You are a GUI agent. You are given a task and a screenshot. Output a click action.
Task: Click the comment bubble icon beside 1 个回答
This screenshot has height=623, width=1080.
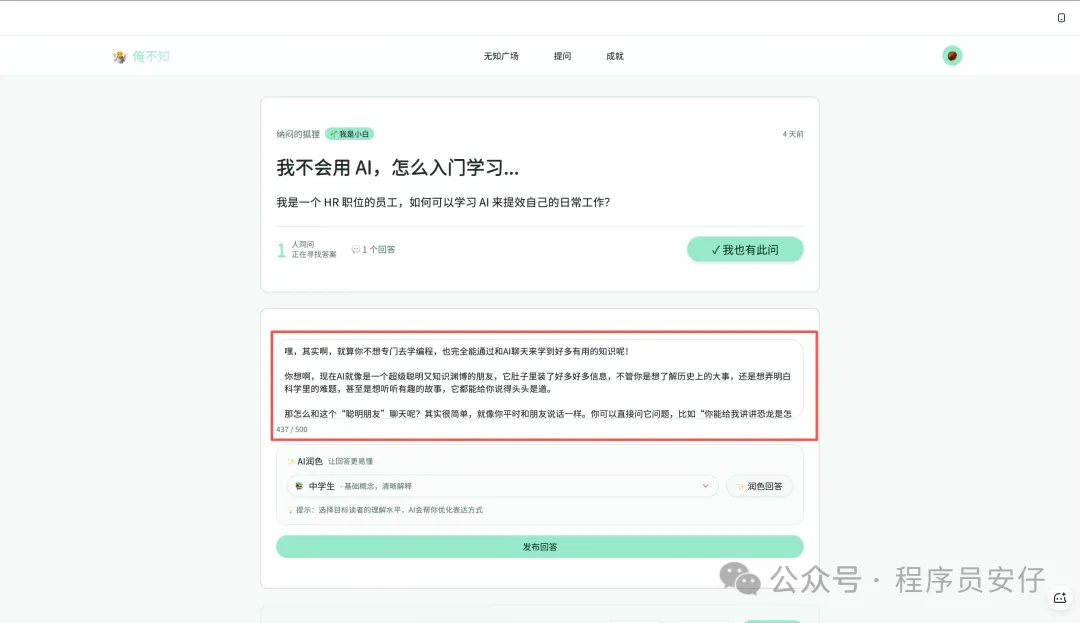point(355,250)
